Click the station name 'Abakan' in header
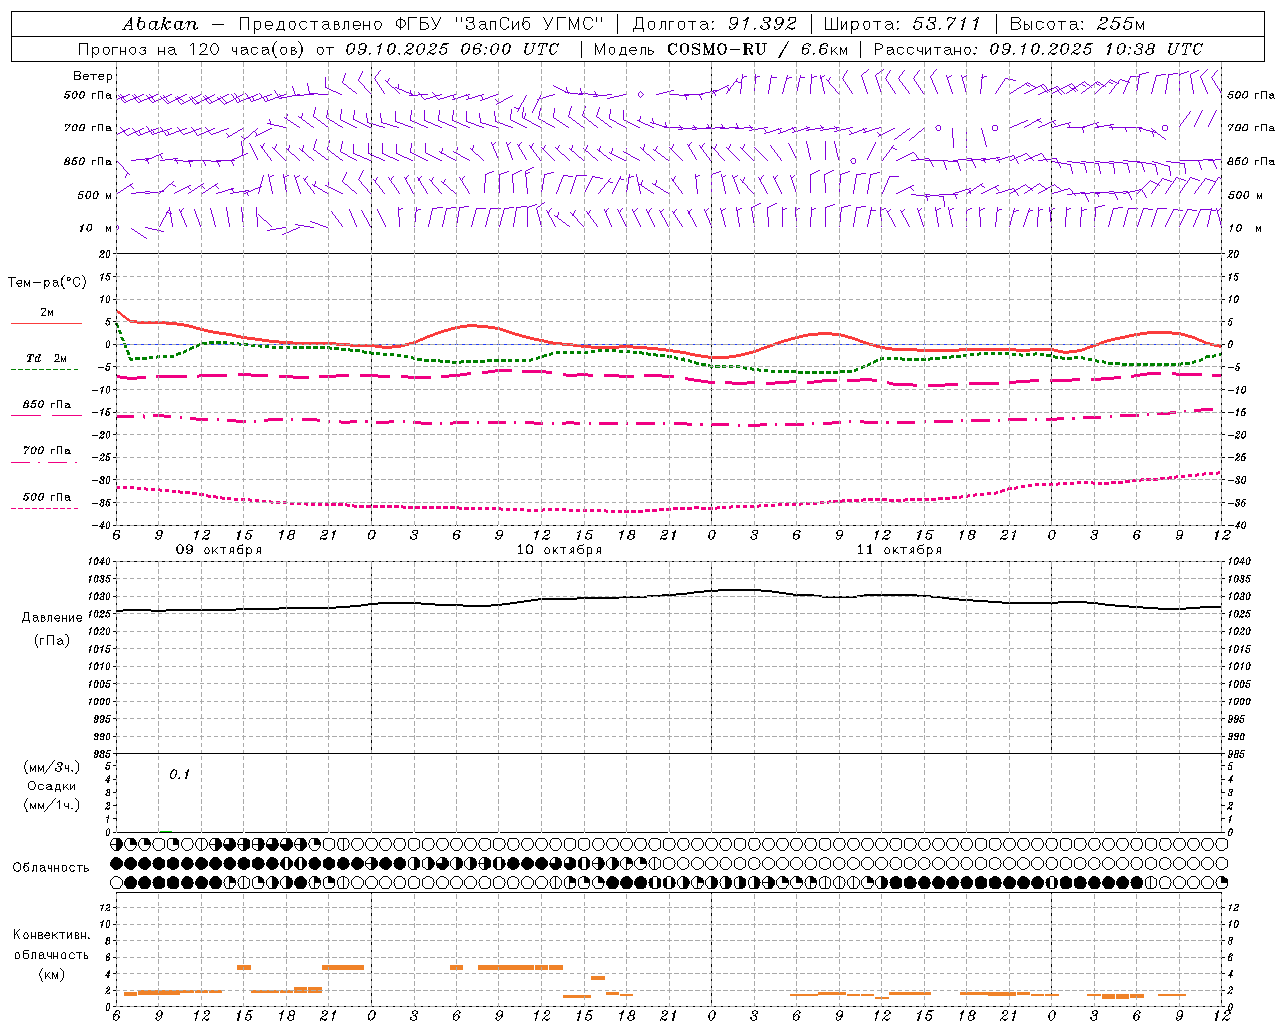The image size is (1280, 1024). pos(161,24)
